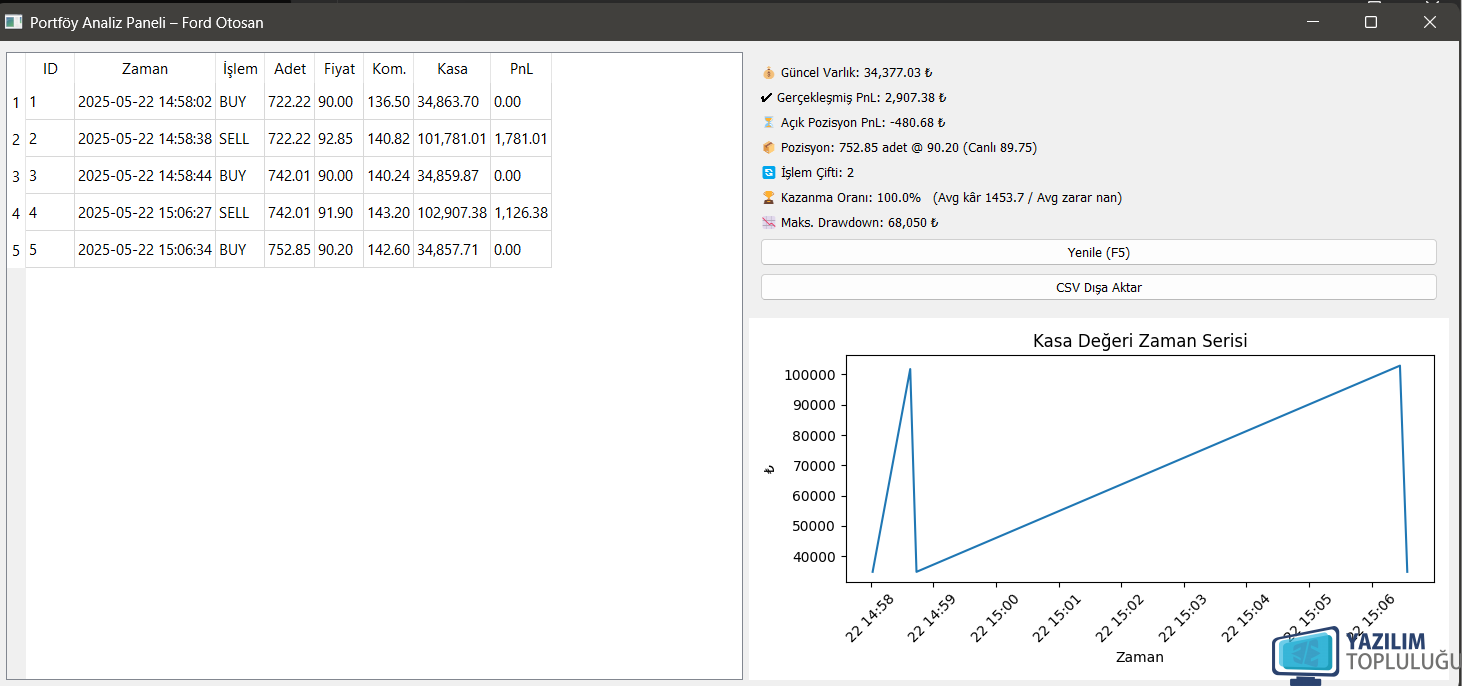Click the ID column header
The height and width of the screenshot is (686, 1462).
click(x=50, y=69)
